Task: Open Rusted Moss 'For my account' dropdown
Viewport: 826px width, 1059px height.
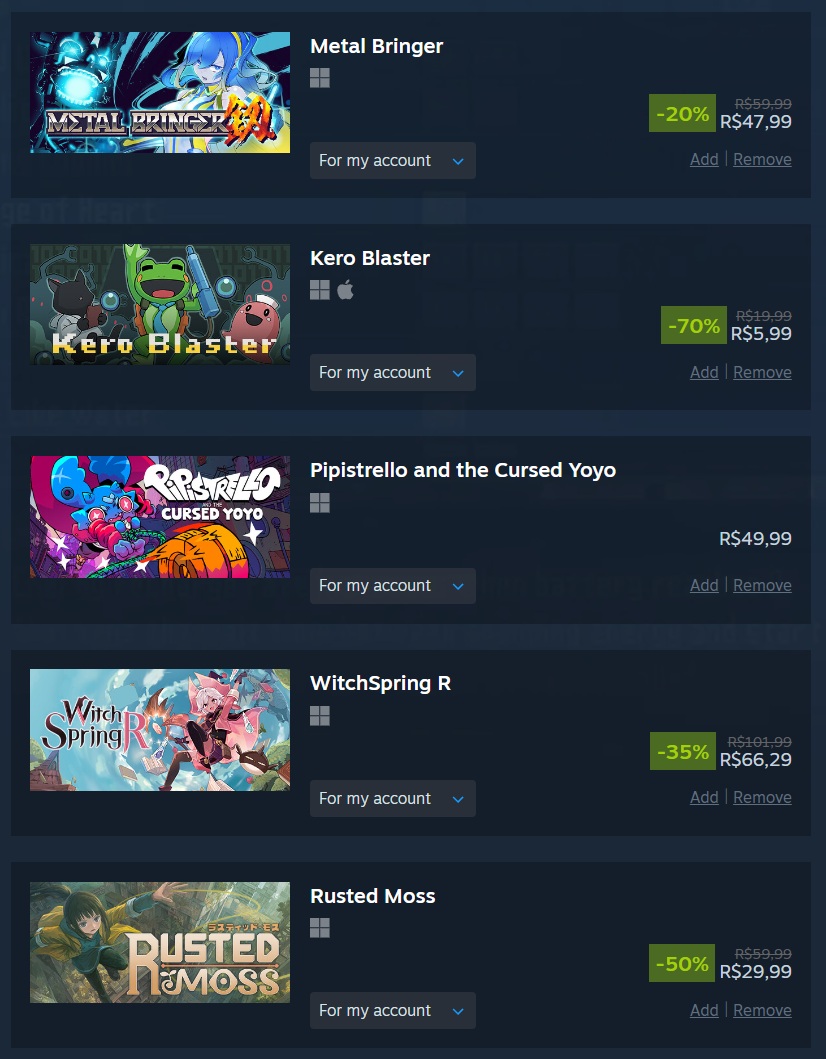Action: tap(392, 1010)
